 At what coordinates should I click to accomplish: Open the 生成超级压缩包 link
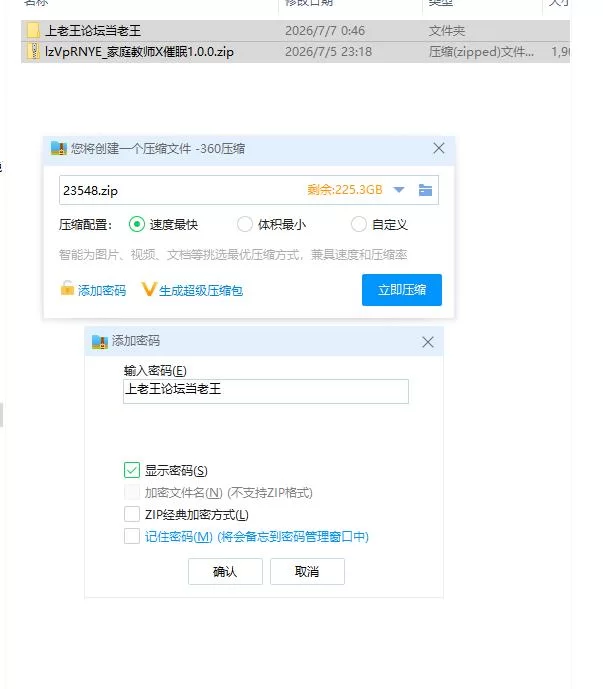tap(201, 290)
